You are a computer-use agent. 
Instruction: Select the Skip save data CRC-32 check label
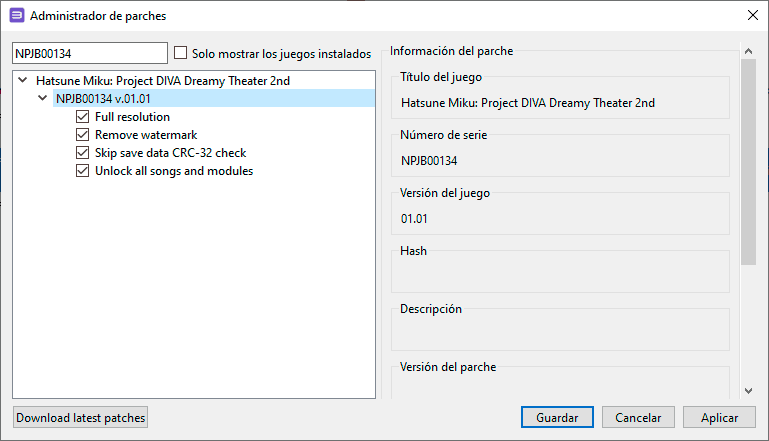pyautogui.click(x=171, y=153)
